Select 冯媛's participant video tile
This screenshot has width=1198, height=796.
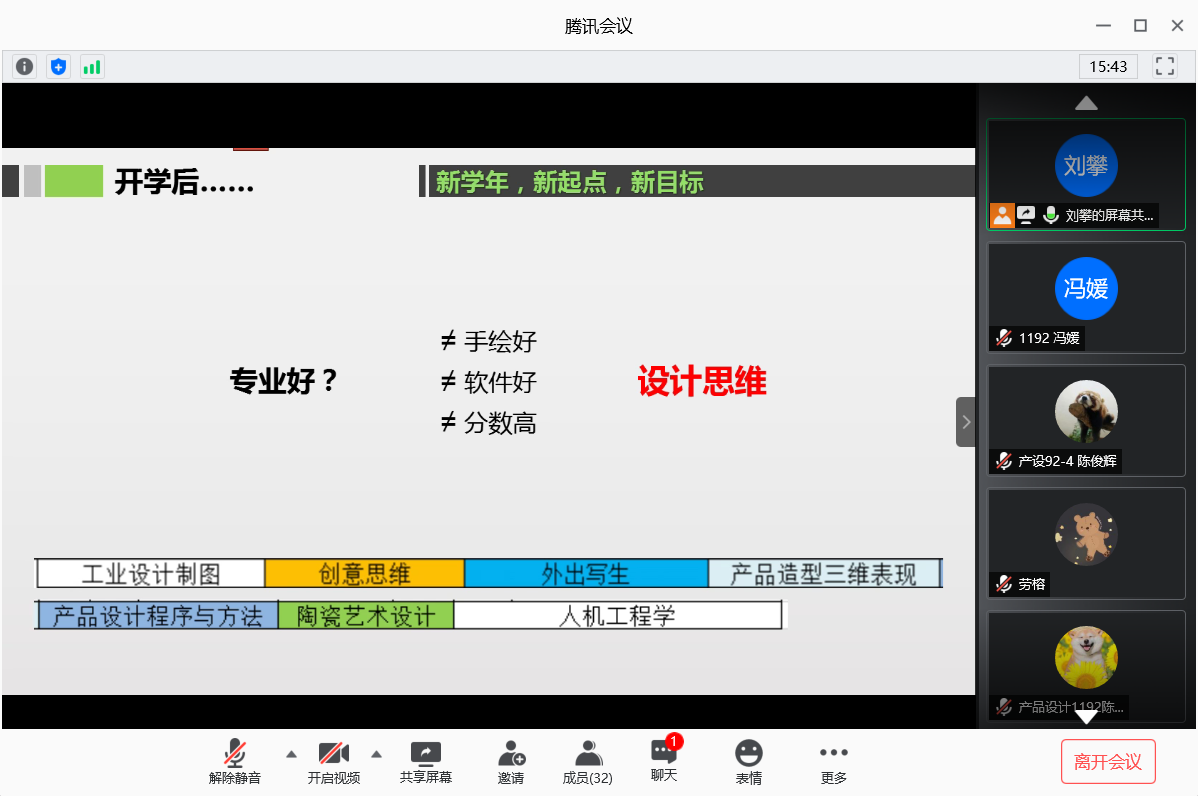[1086, 296]
